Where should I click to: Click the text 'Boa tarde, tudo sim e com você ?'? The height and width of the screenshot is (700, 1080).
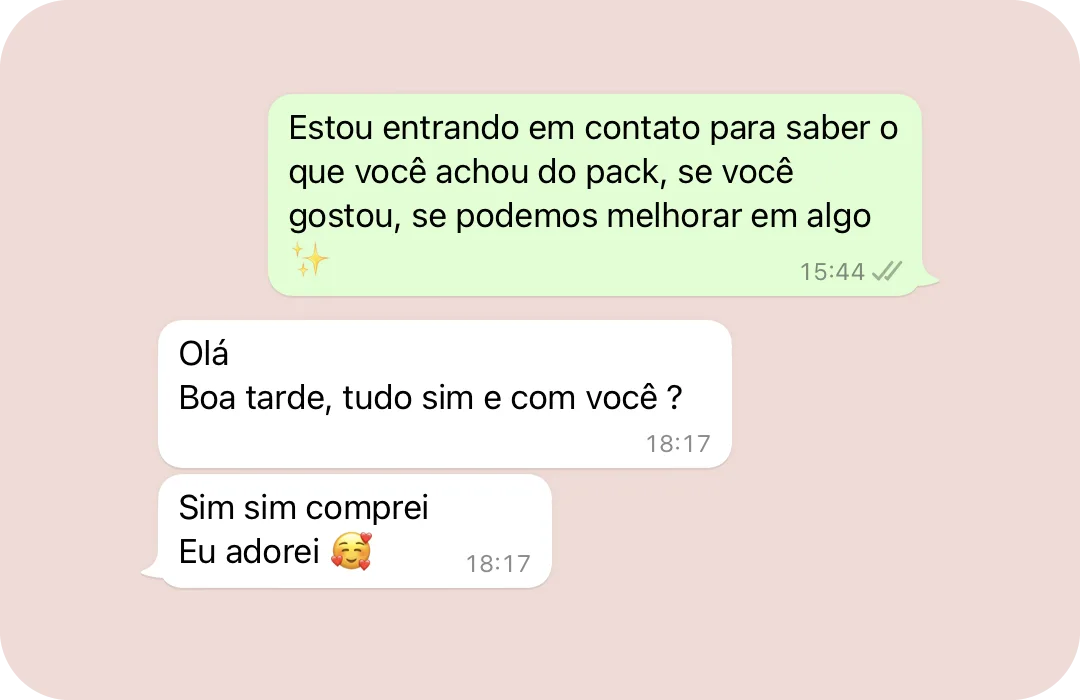pyautogui.click(x=431, y=398)
